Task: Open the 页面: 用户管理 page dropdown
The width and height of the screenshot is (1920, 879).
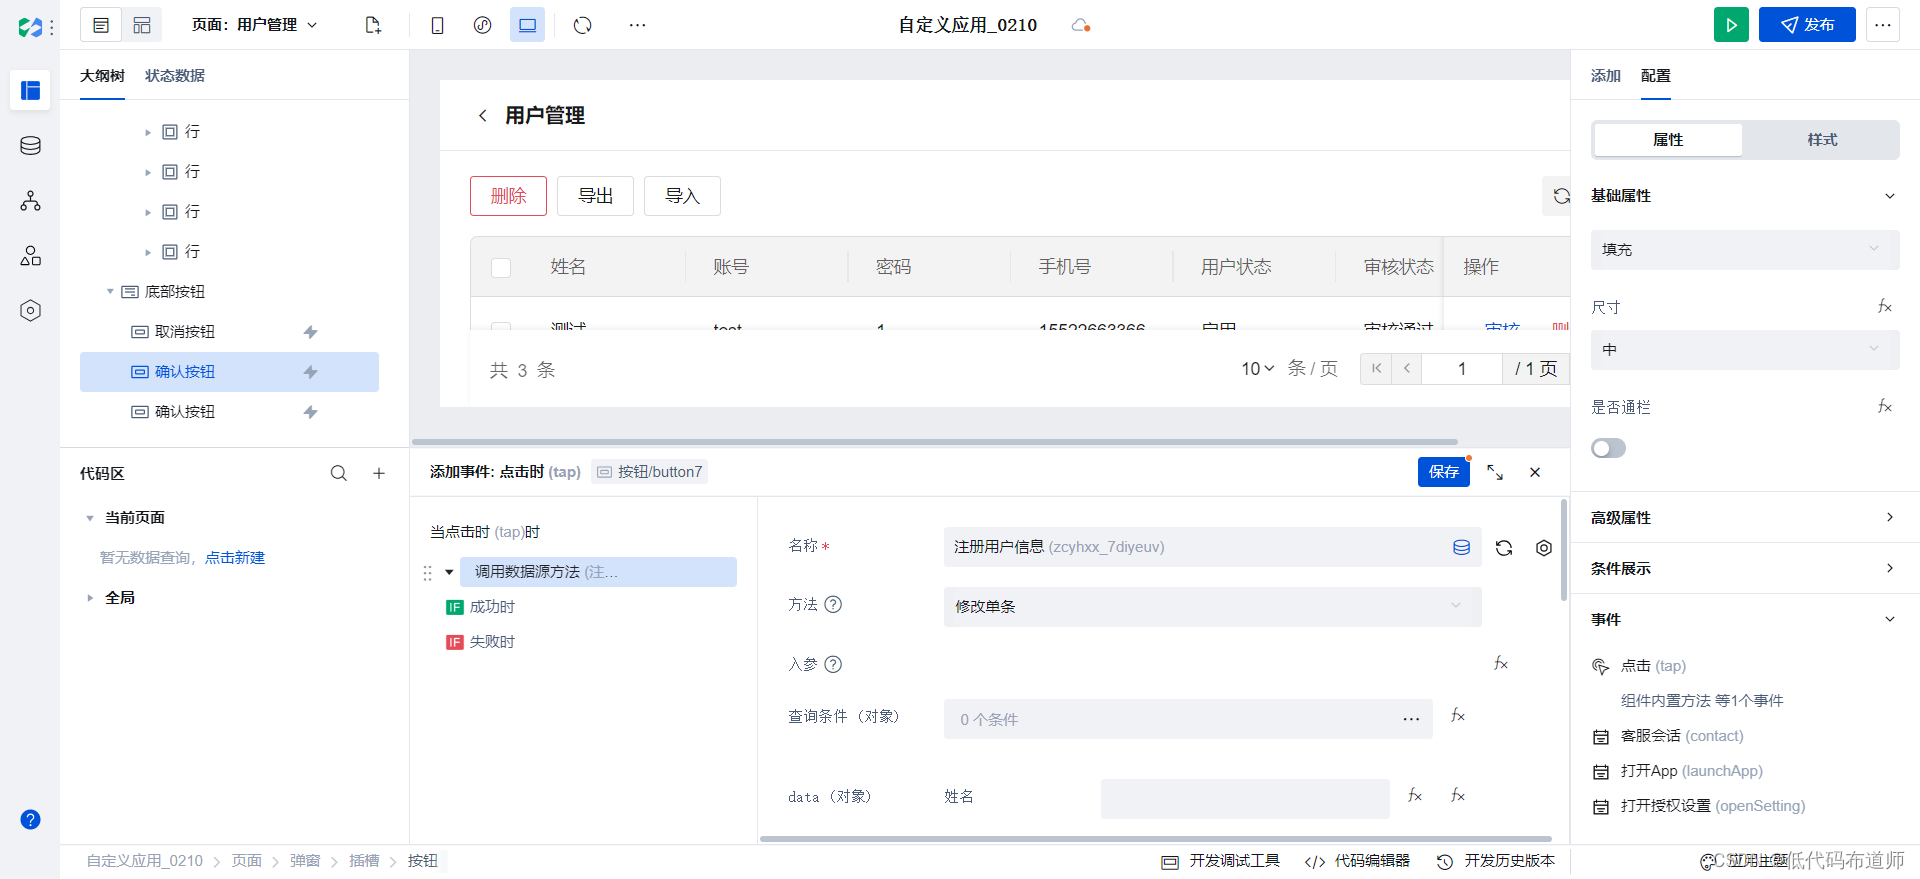Action: pyautogui.click(x=254, y=25)
